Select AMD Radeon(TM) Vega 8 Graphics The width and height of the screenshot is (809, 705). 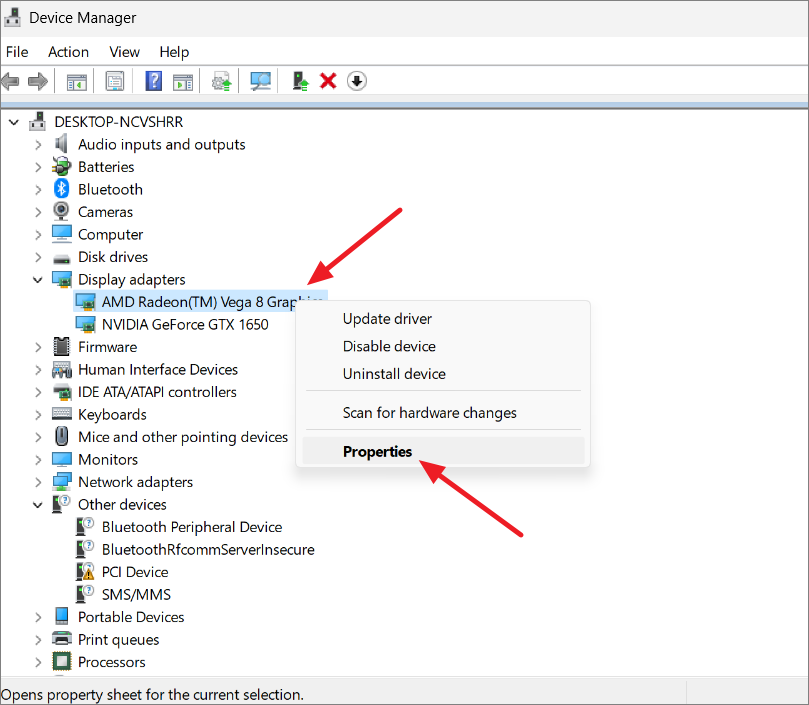(x=199, y=302)
